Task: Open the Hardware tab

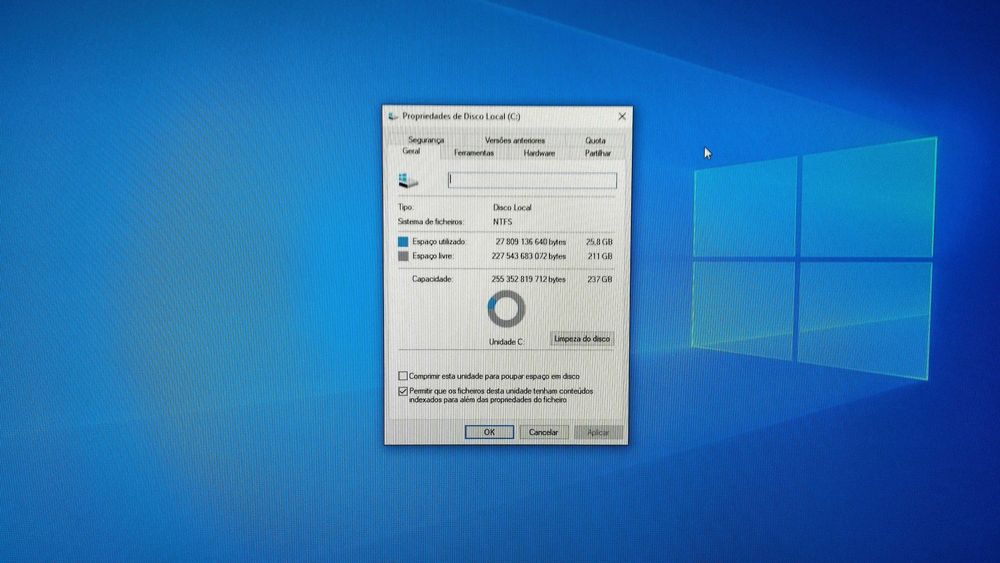Action: [x=539, y=153]
